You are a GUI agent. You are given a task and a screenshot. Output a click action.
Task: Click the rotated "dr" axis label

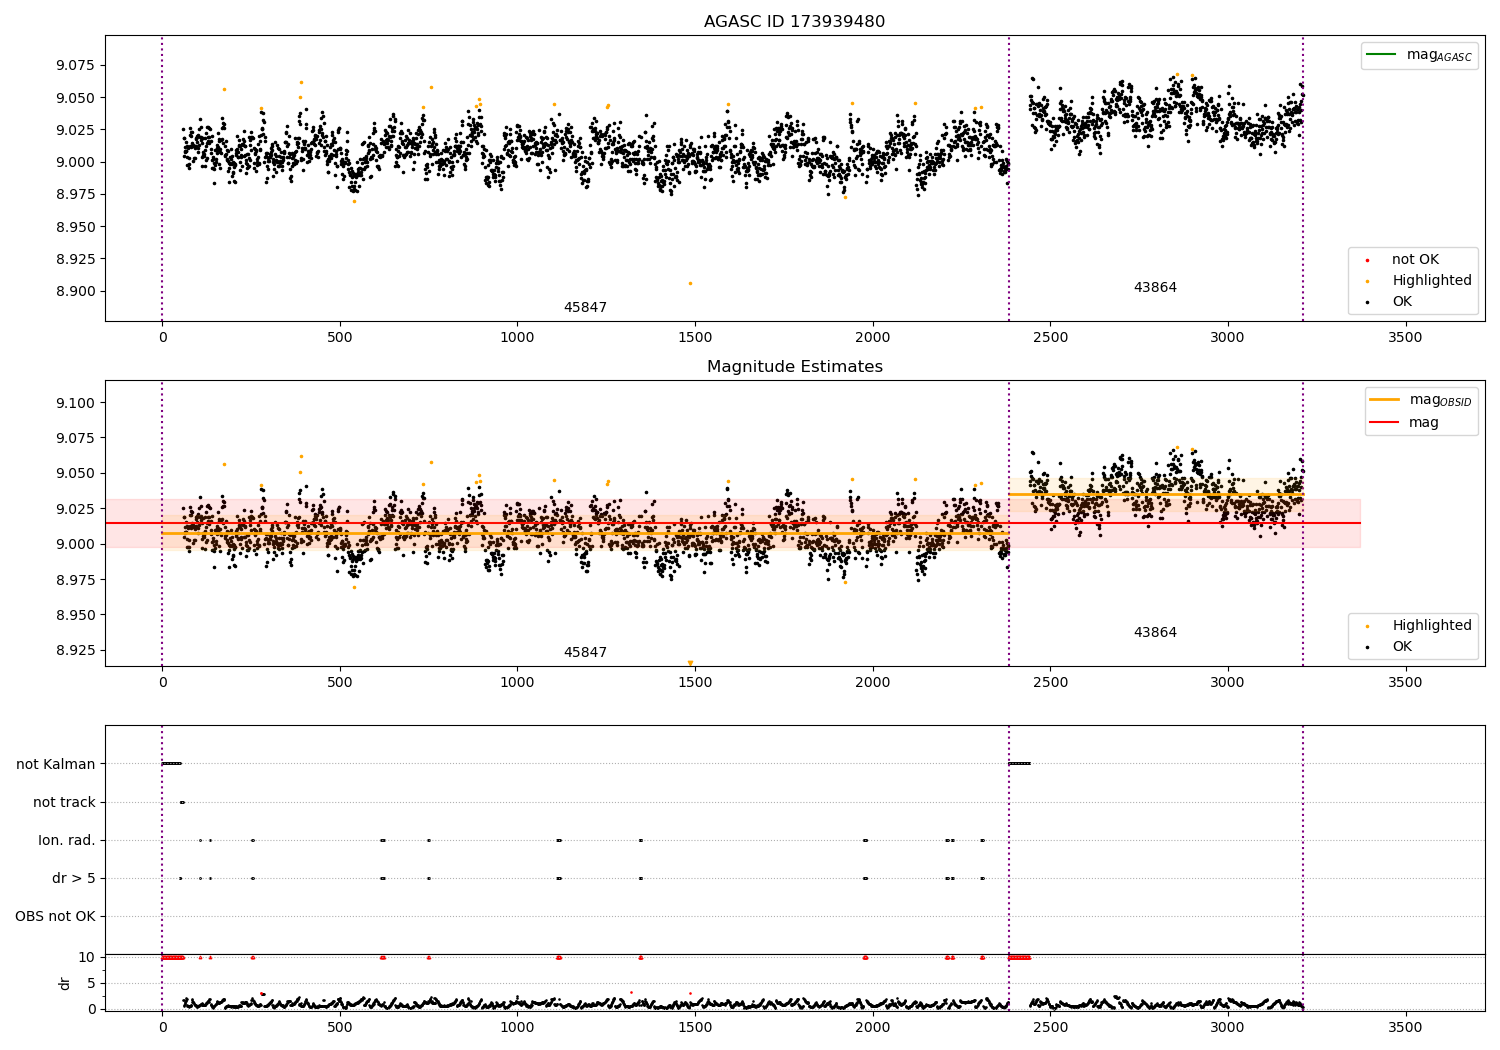pos(65,983)
